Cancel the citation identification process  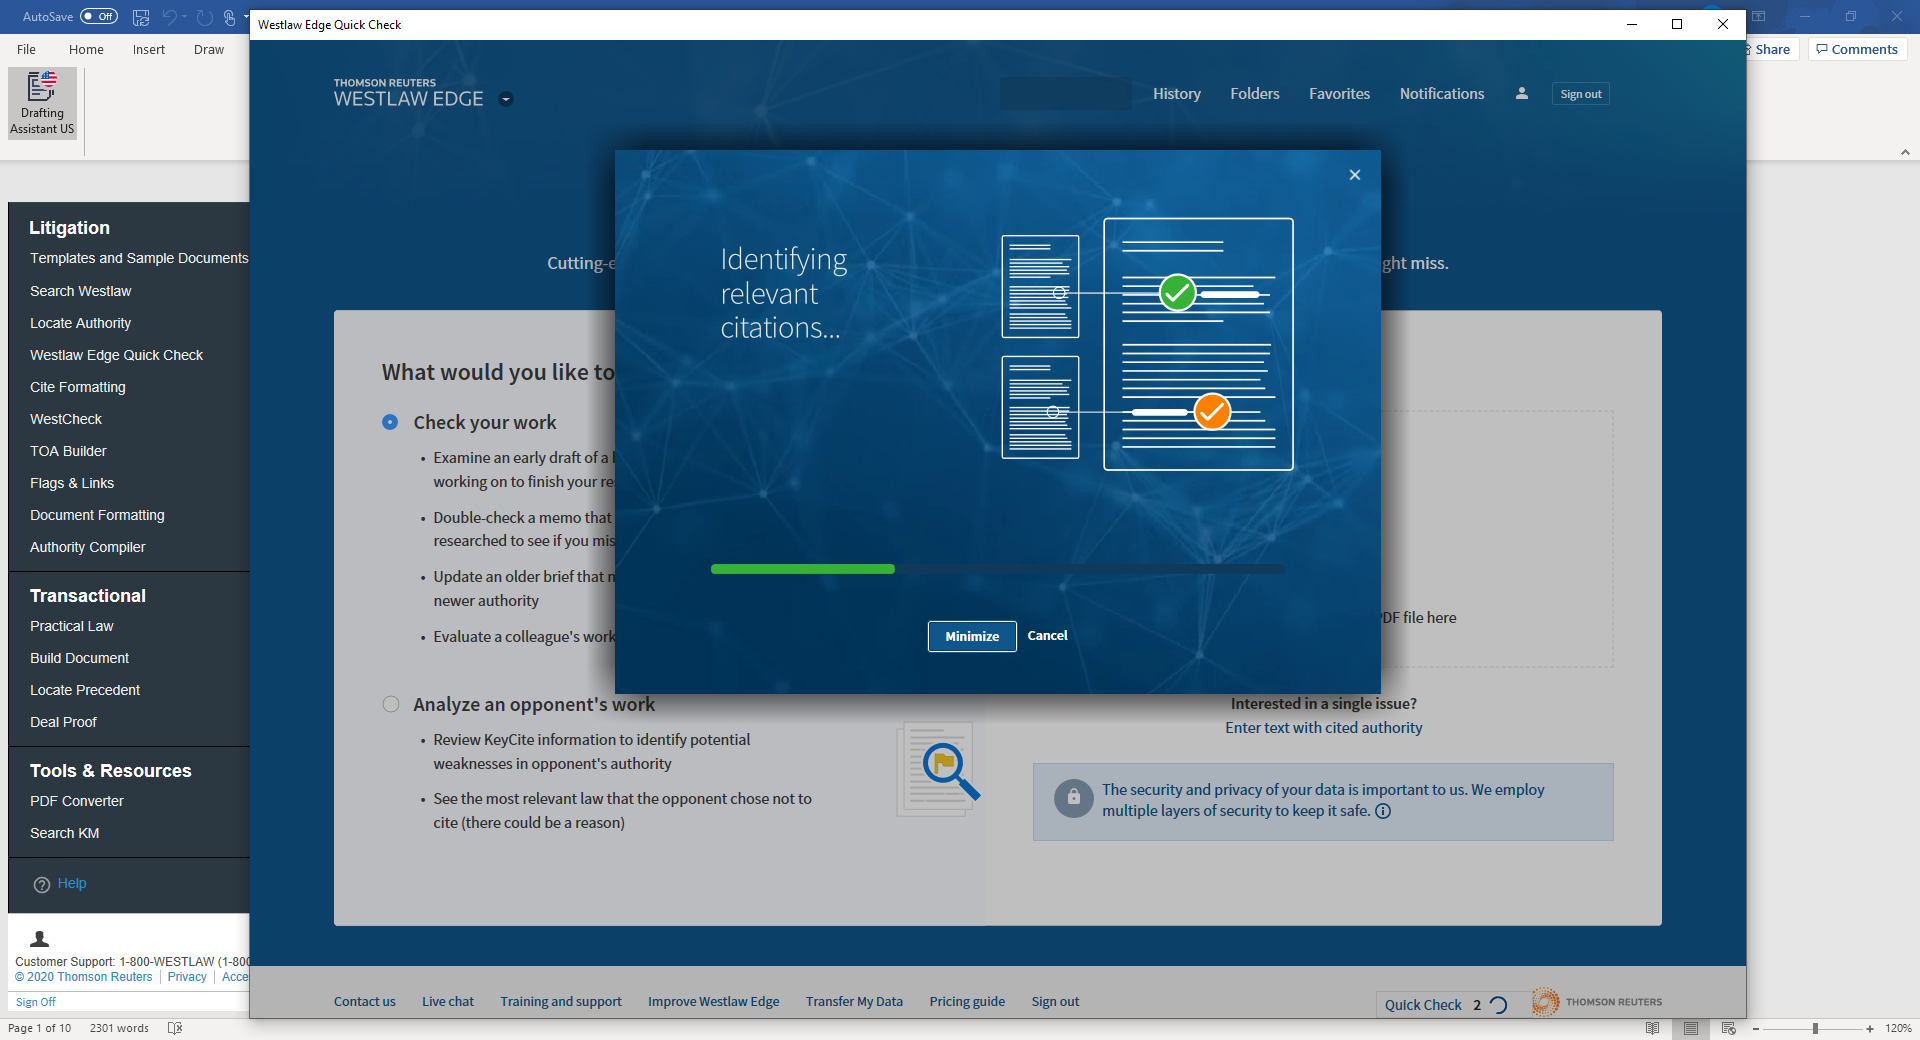[x=1047, y=636]
